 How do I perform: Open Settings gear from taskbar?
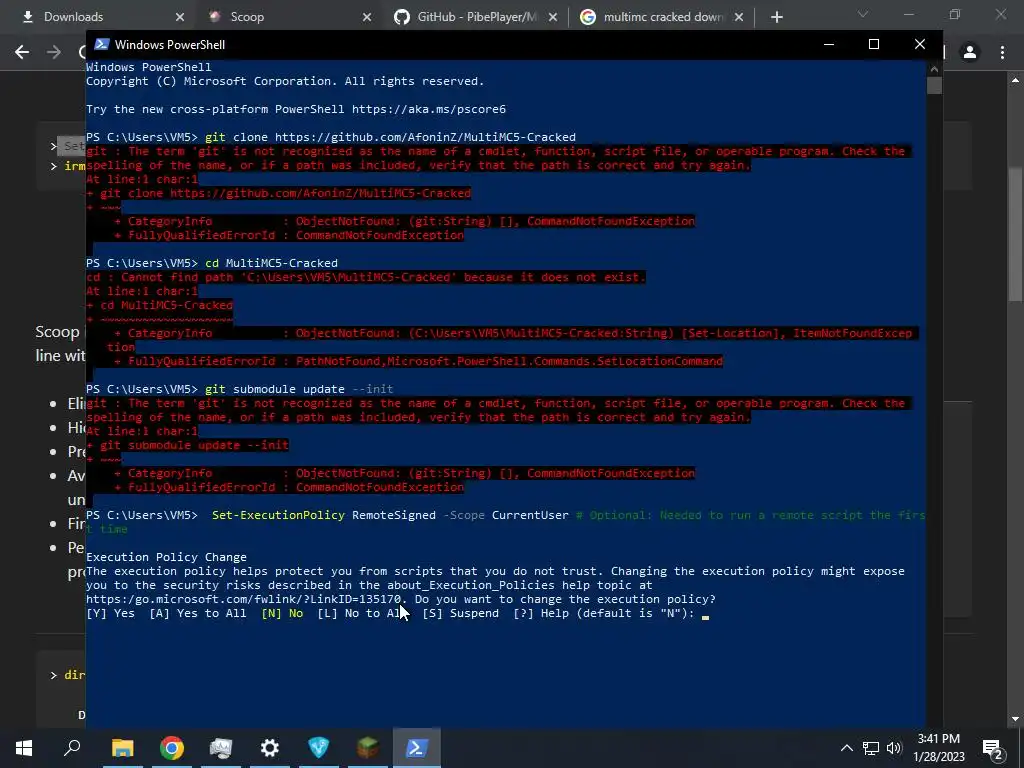coord(270,748)
